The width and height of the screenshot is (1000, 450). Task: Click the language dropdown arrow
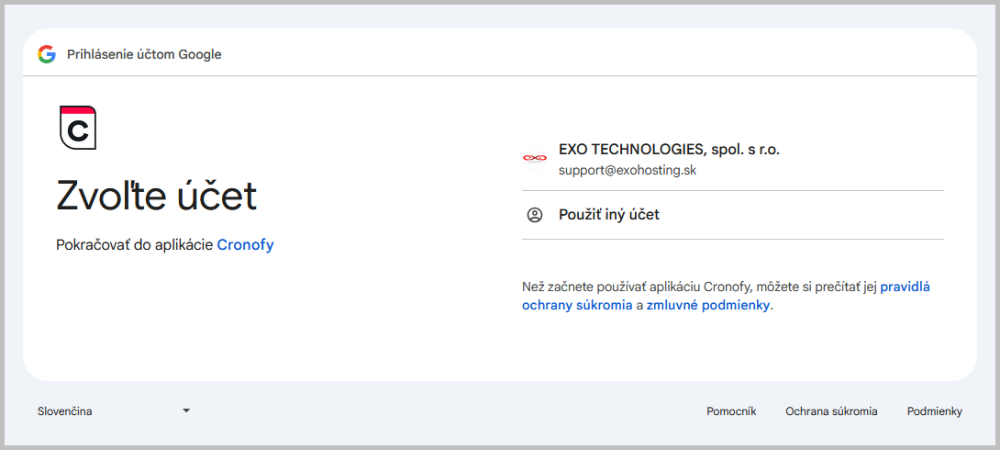(186, 411)
